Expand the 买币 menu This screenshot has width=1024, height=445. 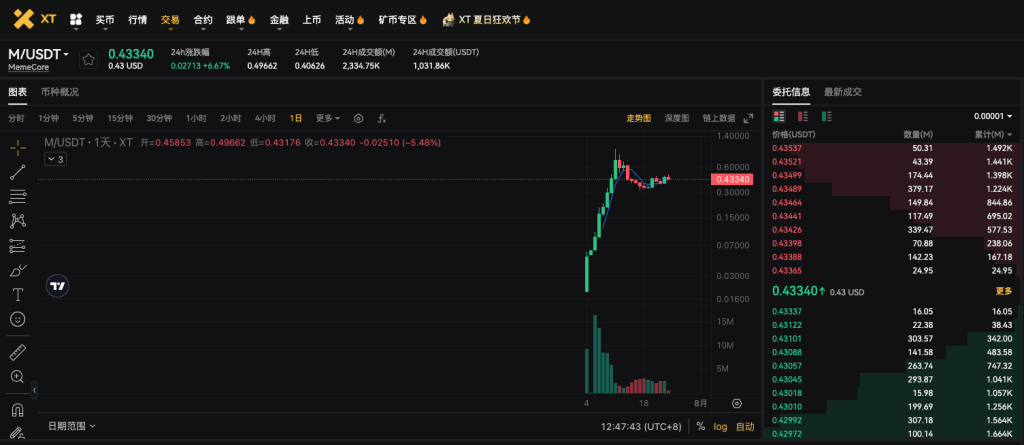click(x=104, y=20)
